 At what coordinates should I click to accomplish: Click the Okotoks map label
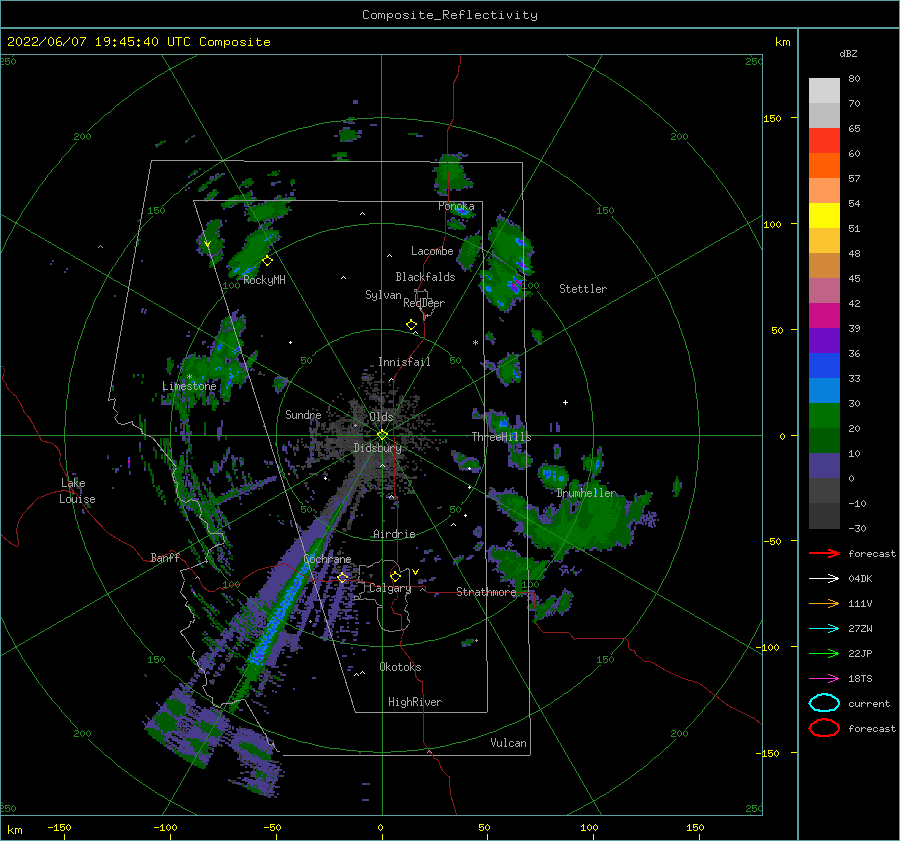tap(400, 667)
